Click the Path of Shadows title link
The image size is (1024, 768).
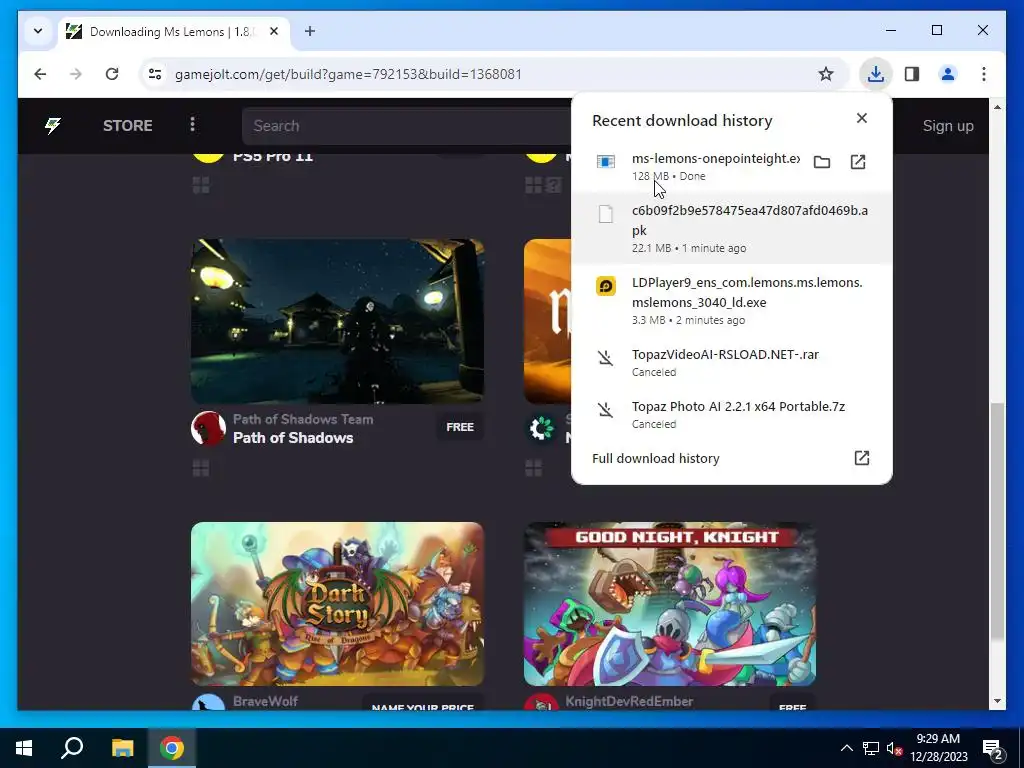click(293, 438)
